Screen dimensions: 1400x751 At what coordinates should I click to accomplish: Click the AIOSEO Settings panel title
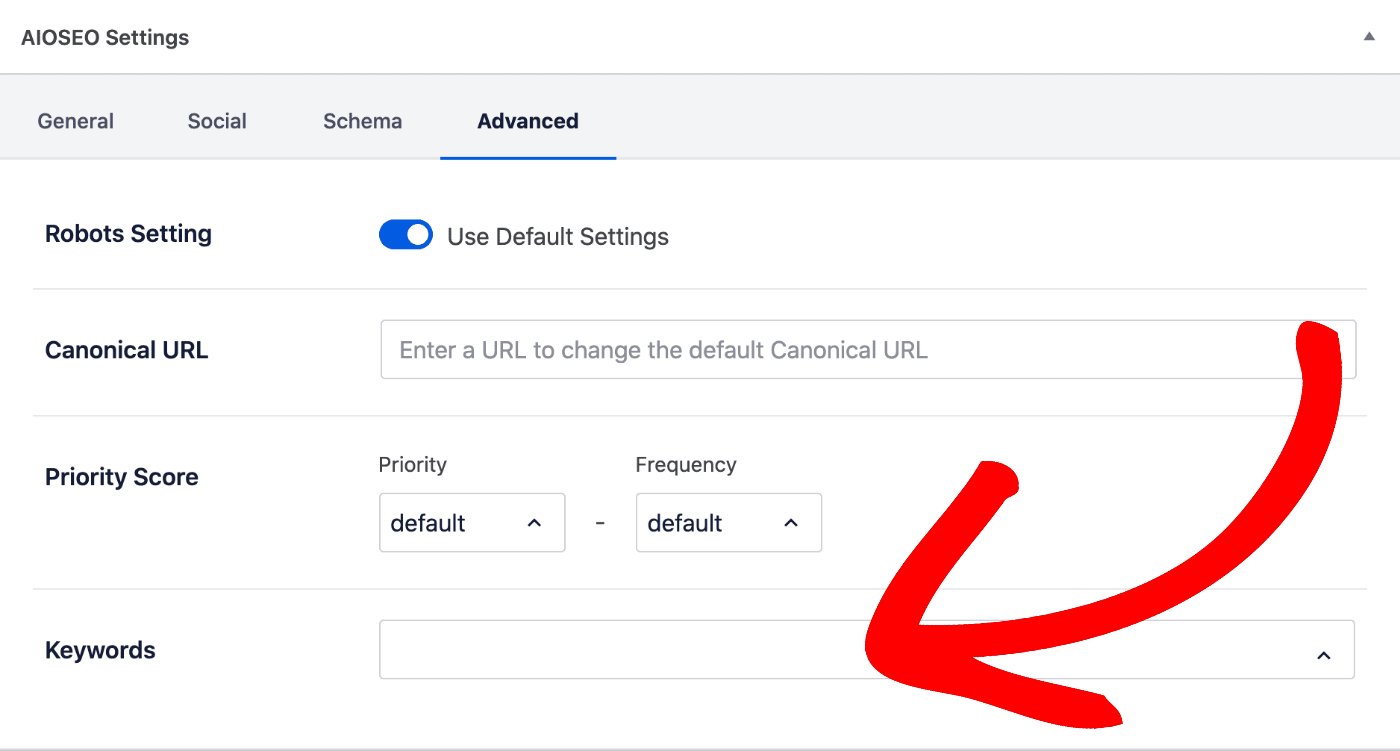click(105, 38)
